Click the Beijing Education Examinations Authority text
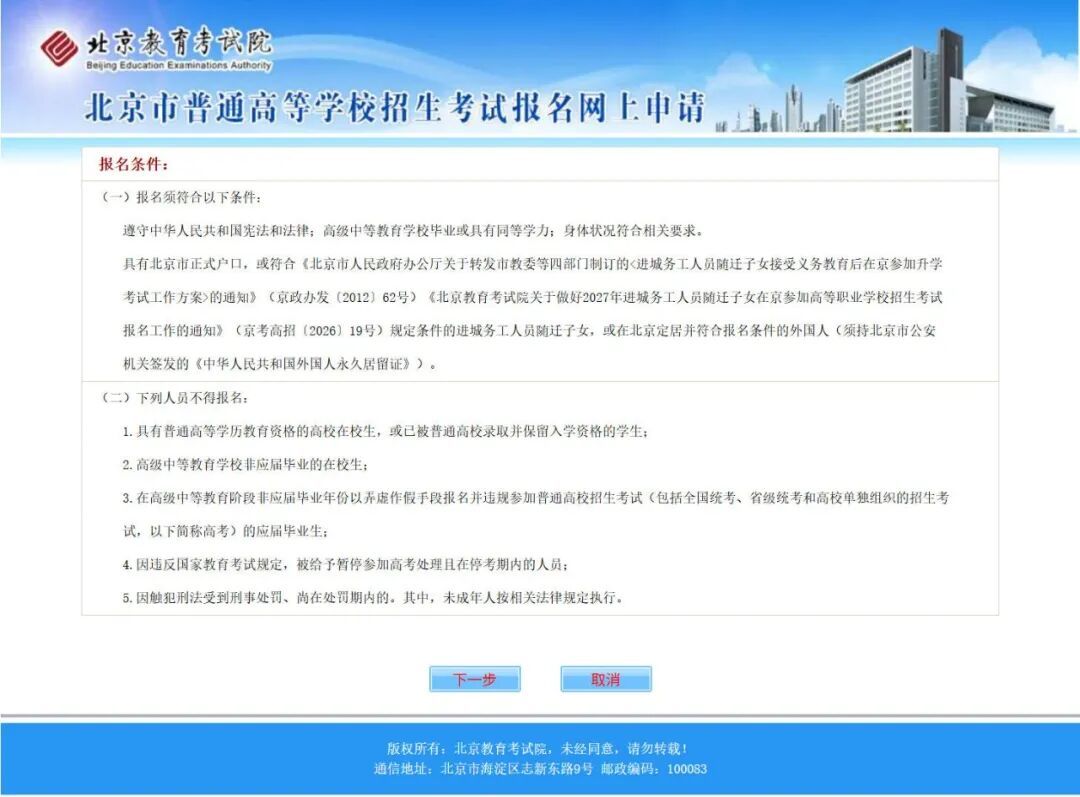 pos(179,65)
